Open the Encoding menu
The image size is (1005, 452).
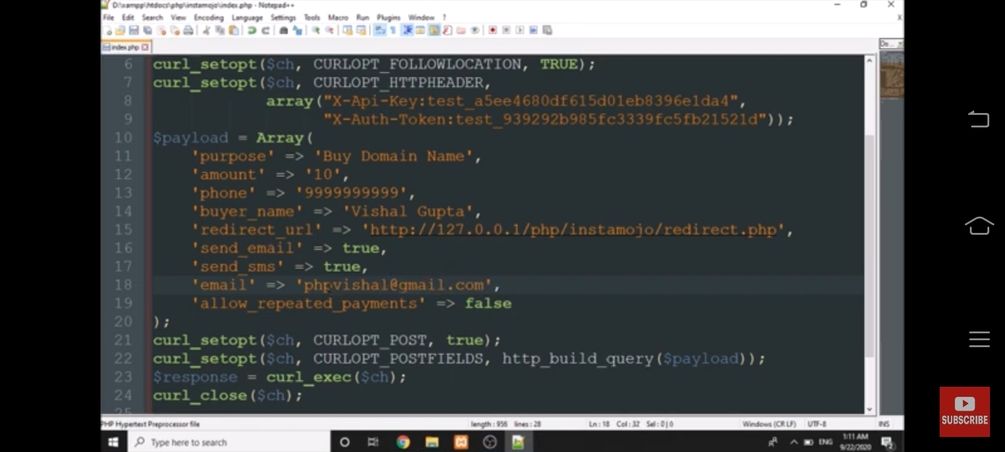[x=209, y=17]
